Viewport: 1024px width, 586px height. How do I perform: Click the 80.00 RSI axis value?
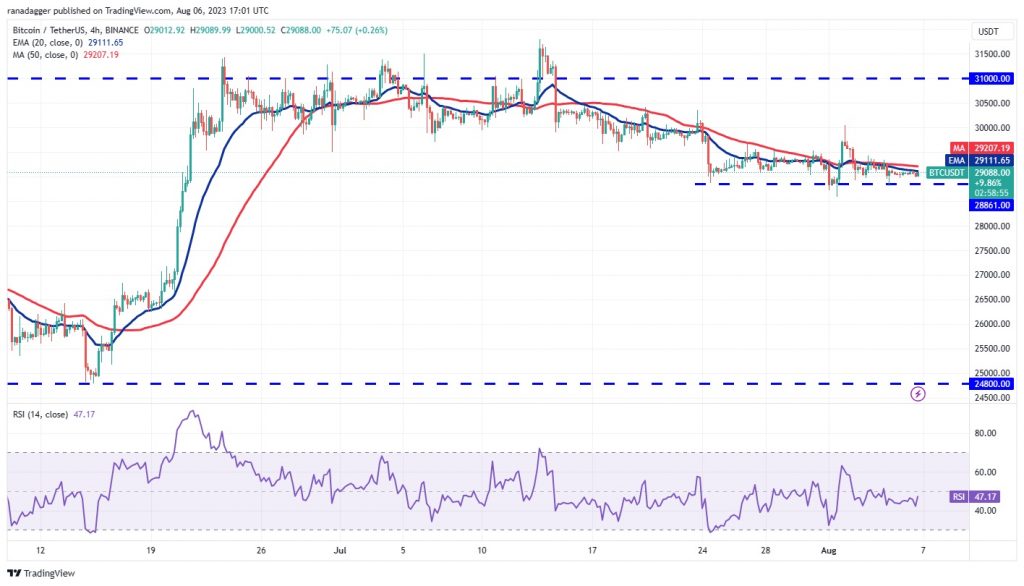[985, 433]
